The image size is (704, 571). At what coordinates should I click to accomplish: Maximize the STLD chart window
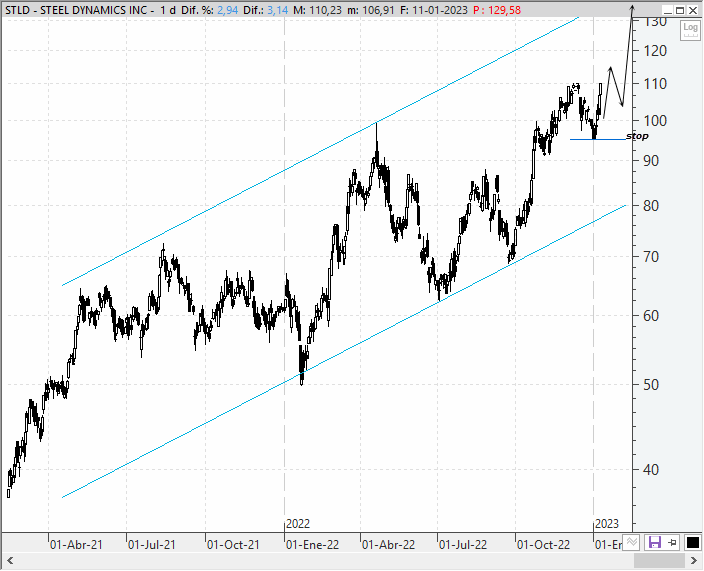tap(681, 10)
